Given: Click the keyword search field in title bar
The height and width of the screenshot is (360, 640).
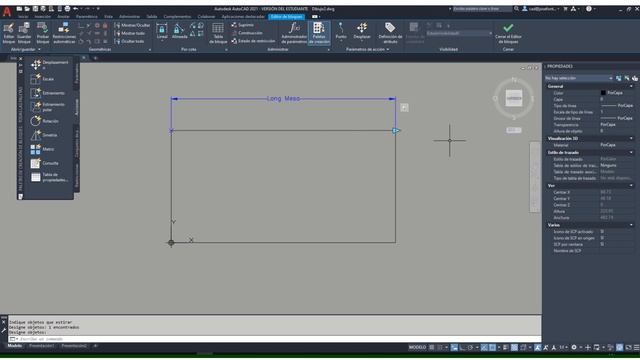Looking at the screenshot, I should coord(482,9).
